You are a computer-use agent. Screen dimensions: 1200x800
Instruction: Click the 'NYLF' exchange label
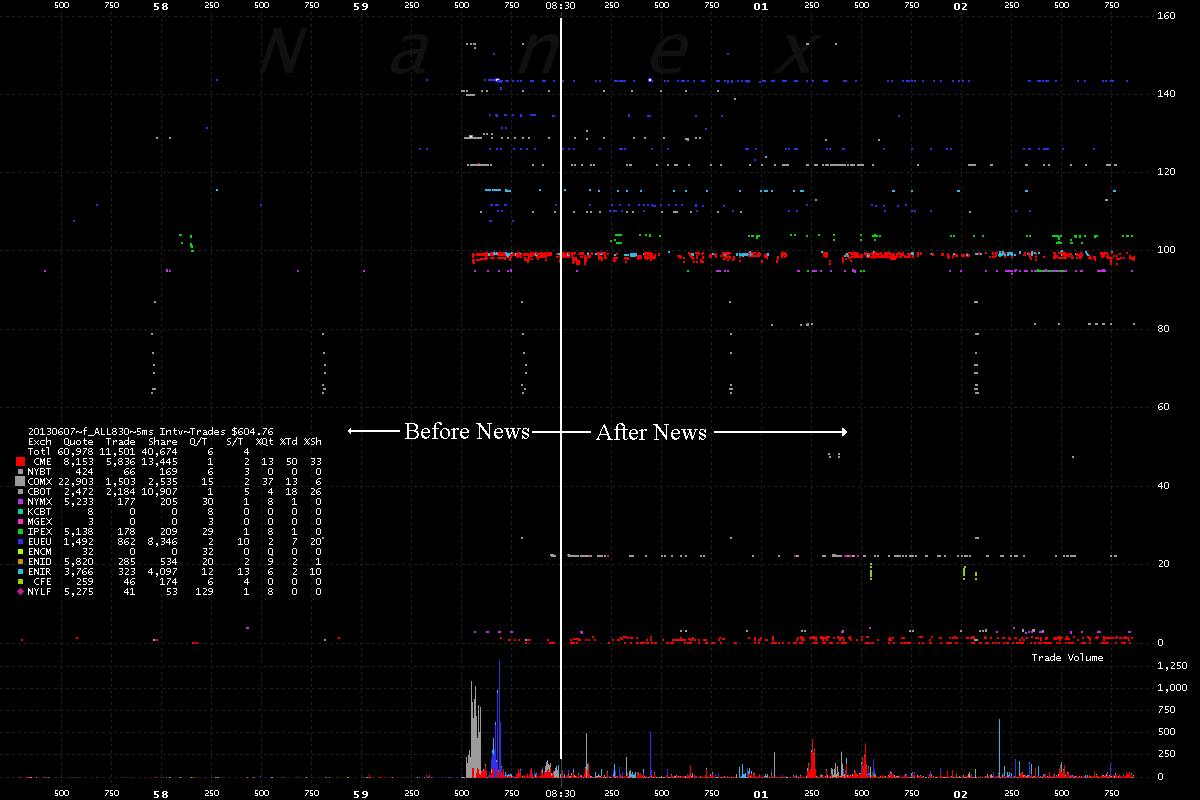(x=40, y=591)
